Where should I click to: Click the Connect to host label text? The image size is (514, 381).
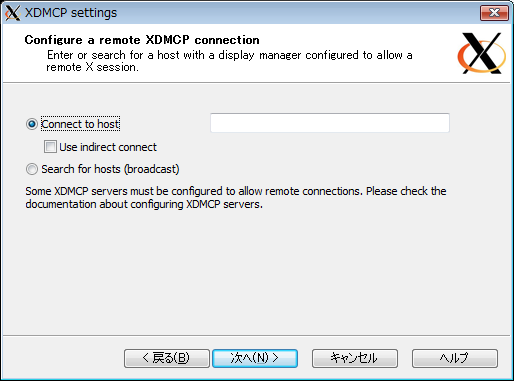tap(80, 124)
